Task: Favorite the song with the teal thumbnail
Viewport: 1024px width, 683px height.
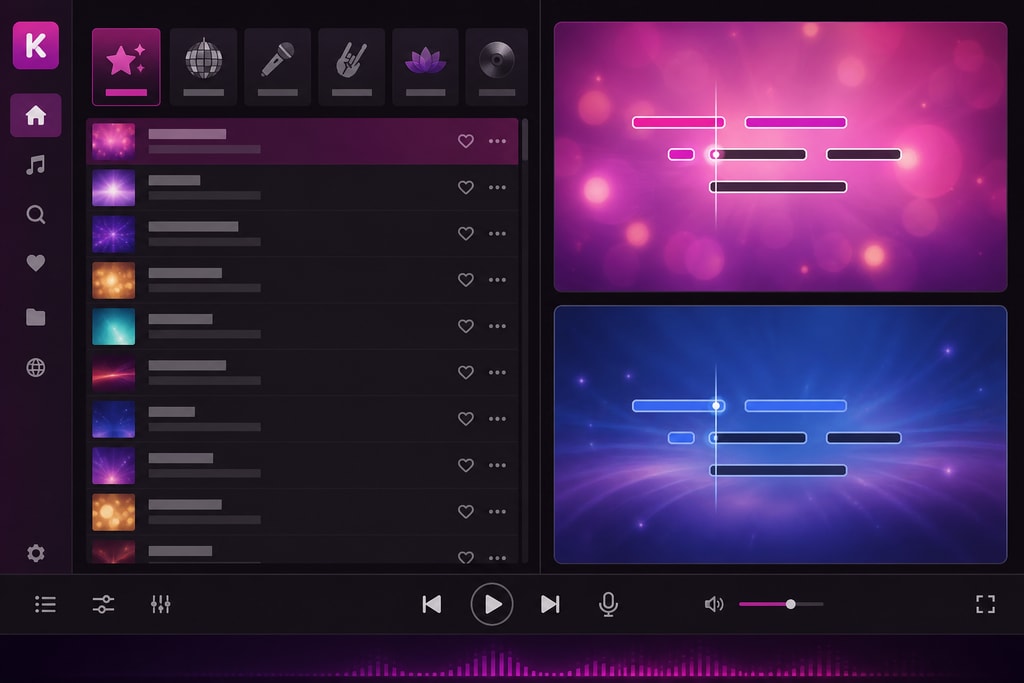Action: coord(466,326)
